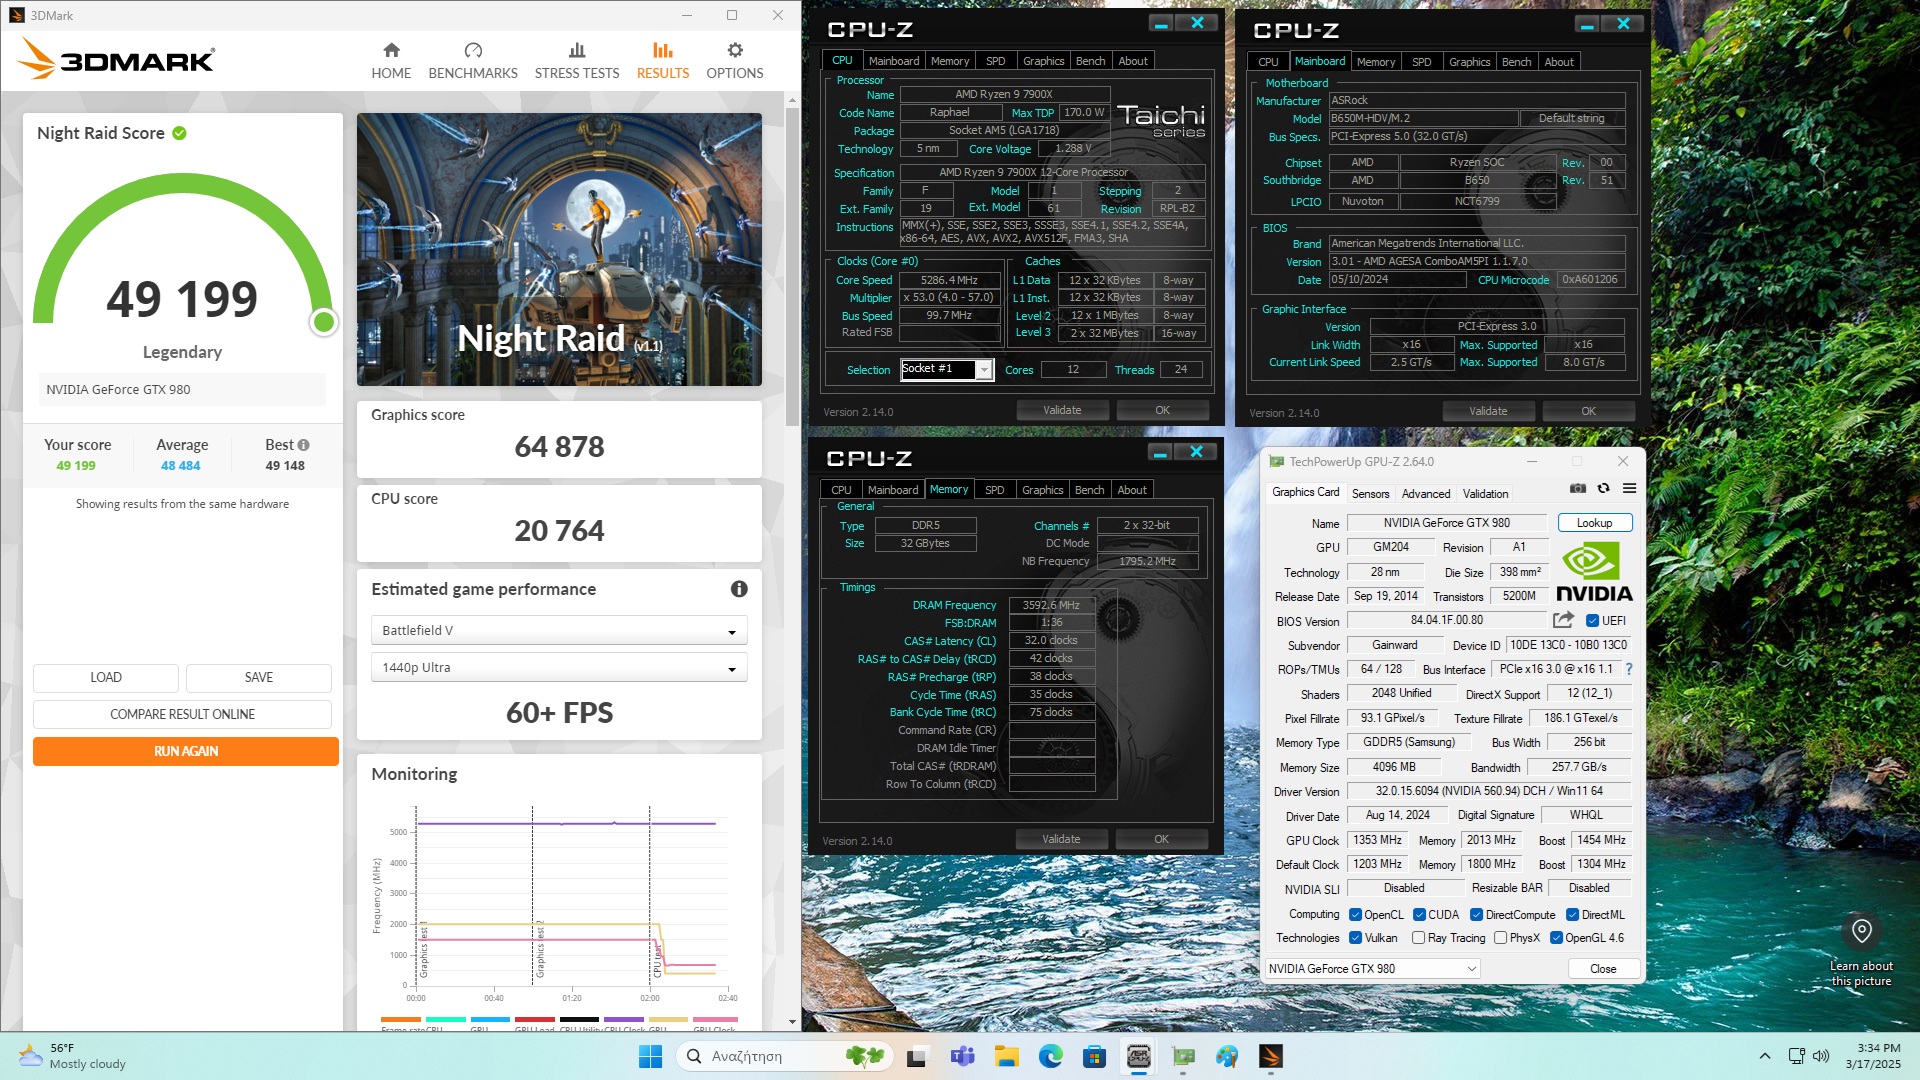Open Task View on the taskbar

[x=918, y=1056]
